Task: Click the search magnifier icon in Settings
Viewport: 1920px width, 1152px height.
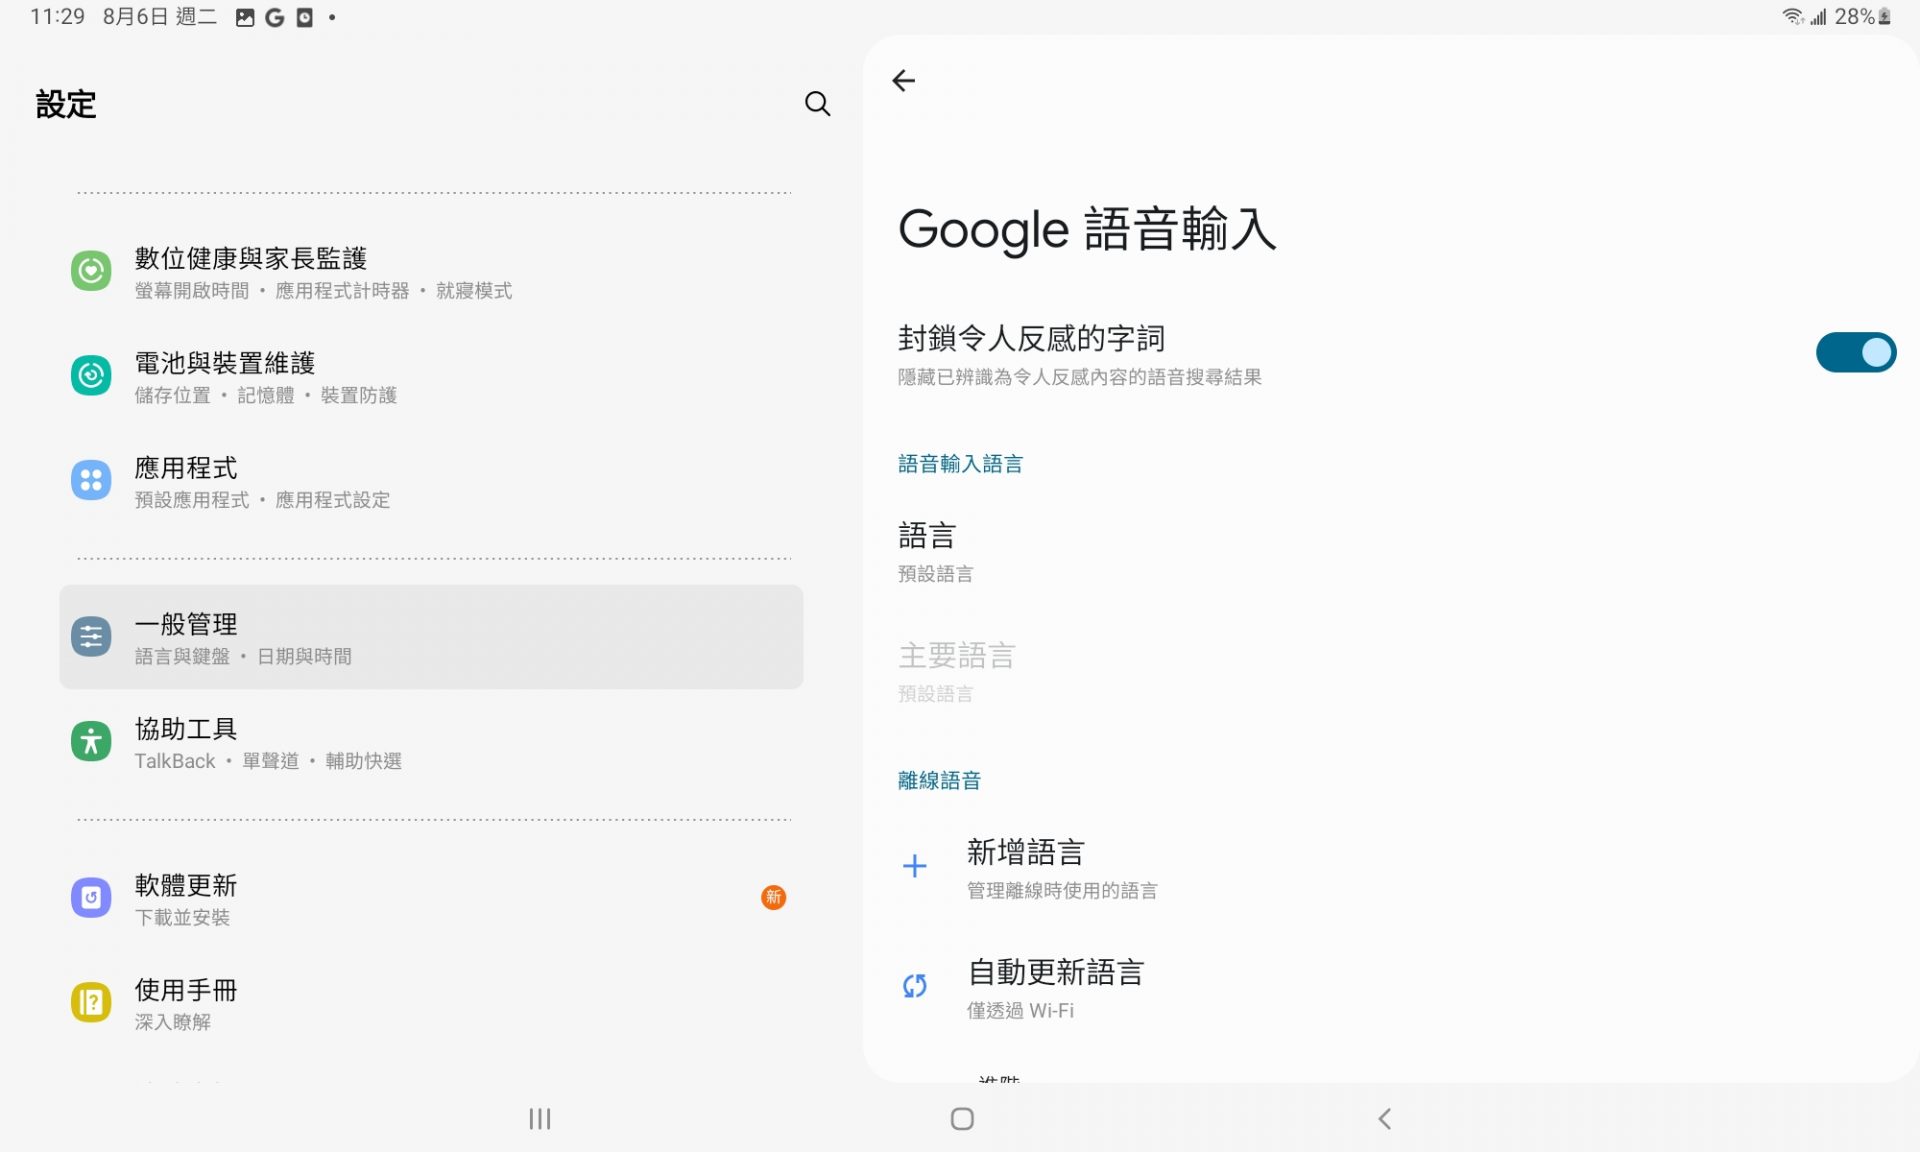Action: pyautogui.click(x=817, y=103)
